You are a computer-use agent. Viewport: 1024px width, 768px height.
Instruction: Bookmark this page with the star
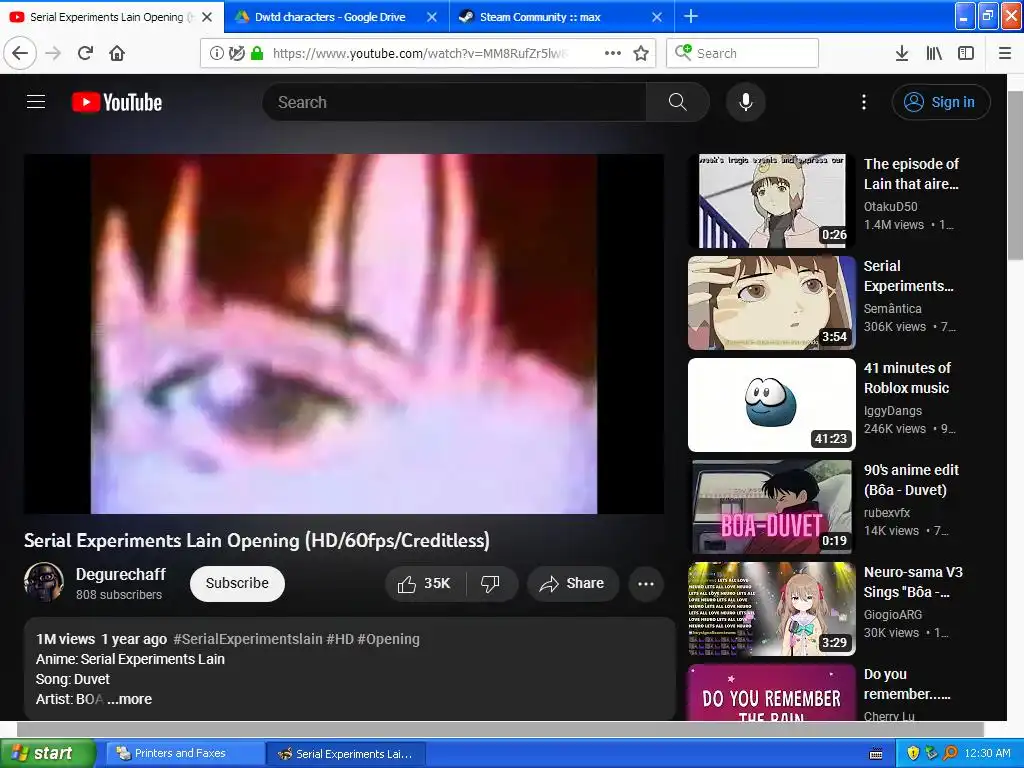641,53
